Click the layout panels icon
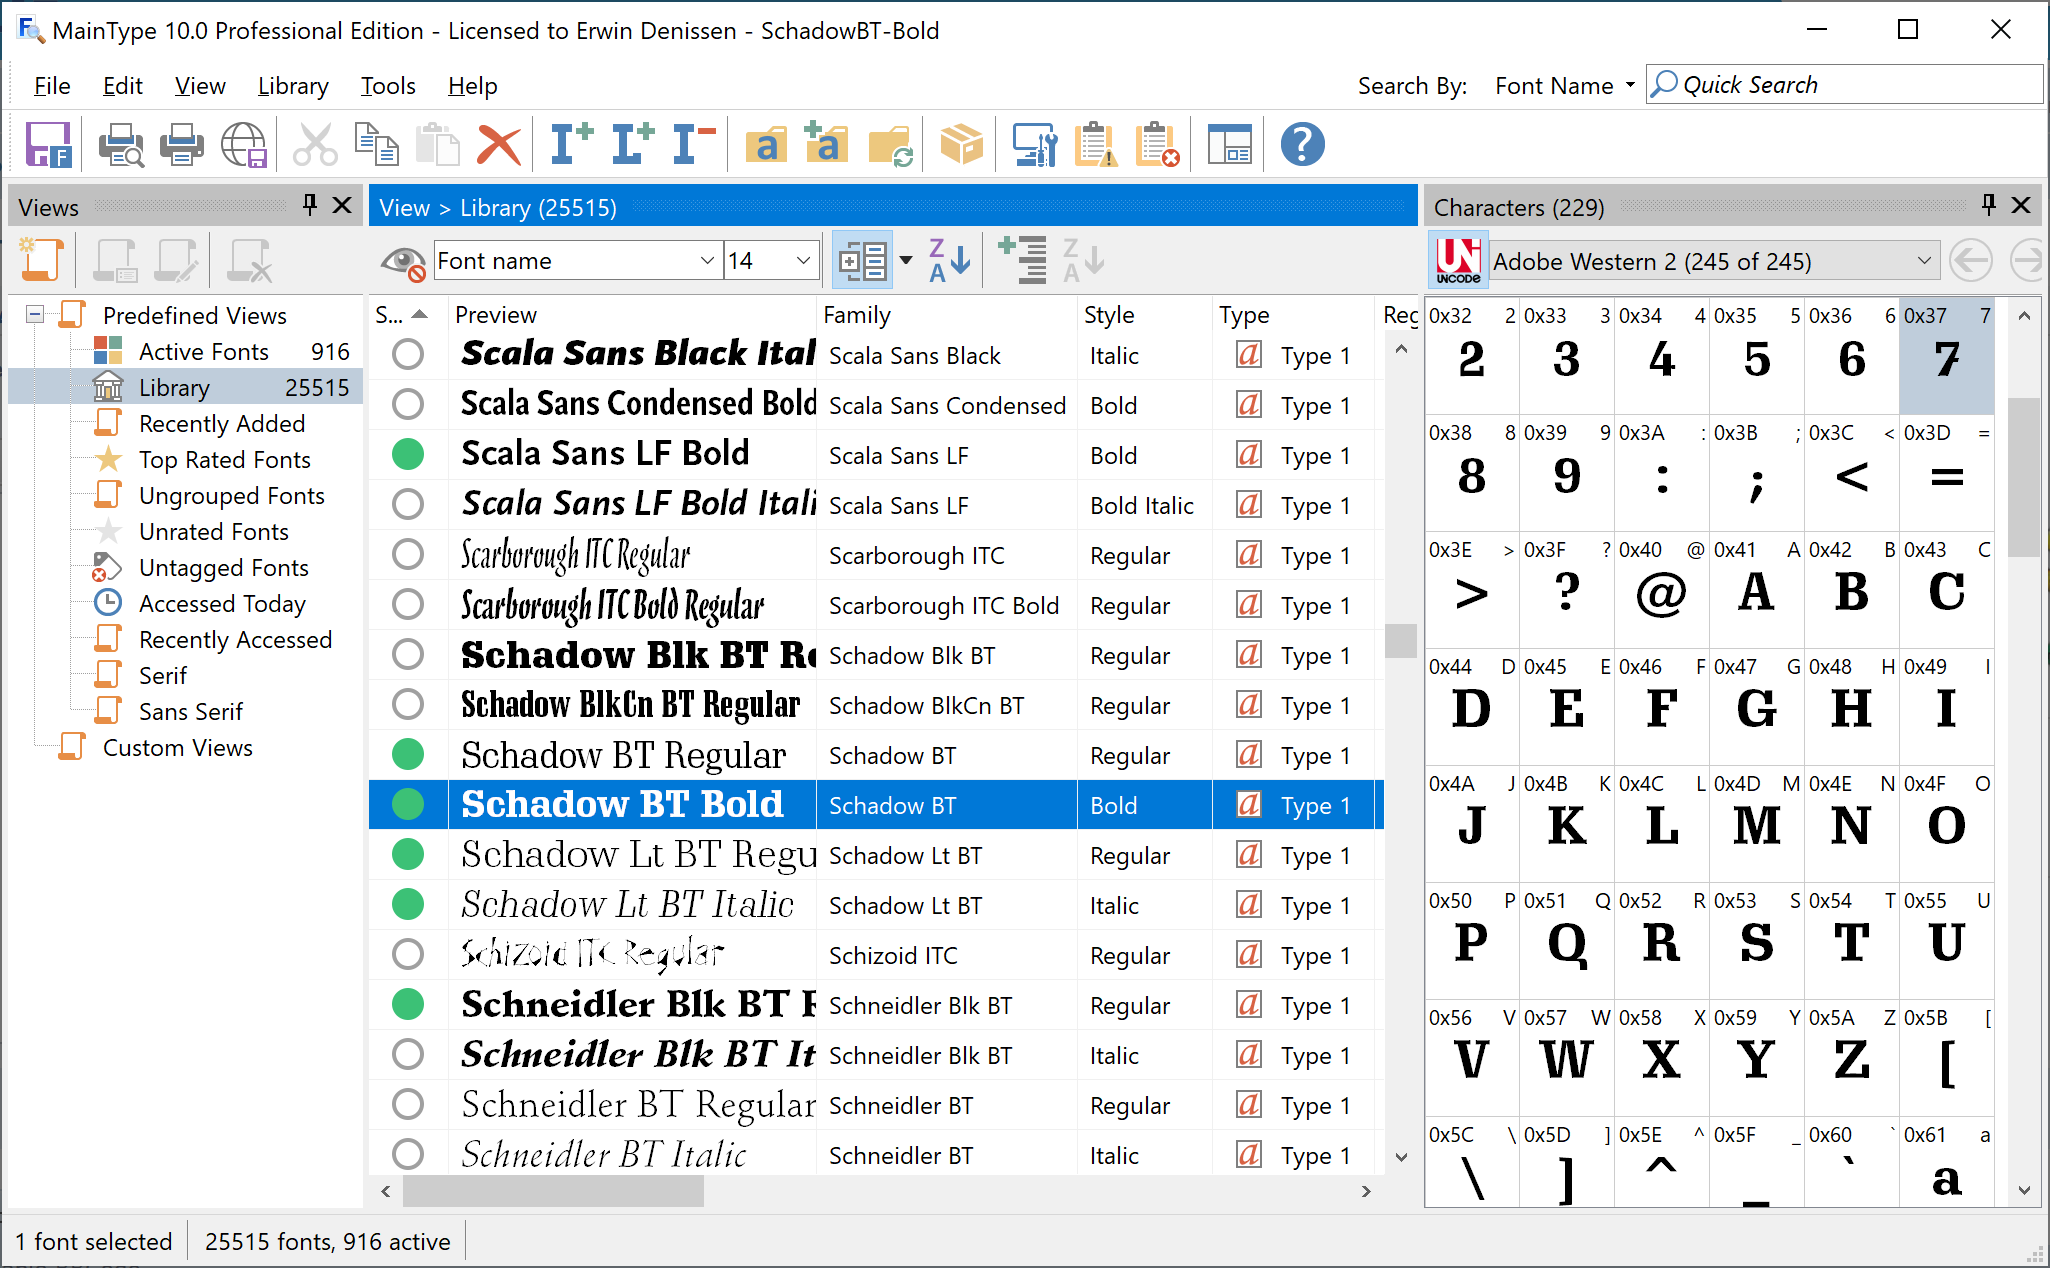 tap(1229, 145)
